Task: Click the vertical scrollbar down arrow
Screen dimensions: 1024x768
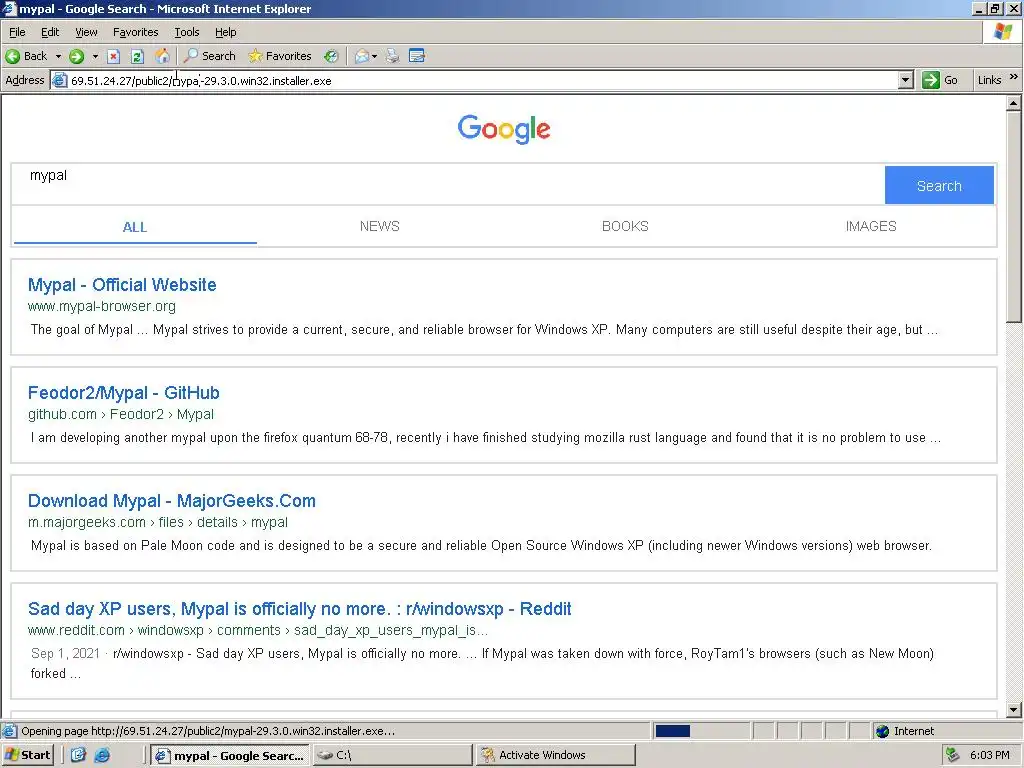Action: click(1014, 709)
